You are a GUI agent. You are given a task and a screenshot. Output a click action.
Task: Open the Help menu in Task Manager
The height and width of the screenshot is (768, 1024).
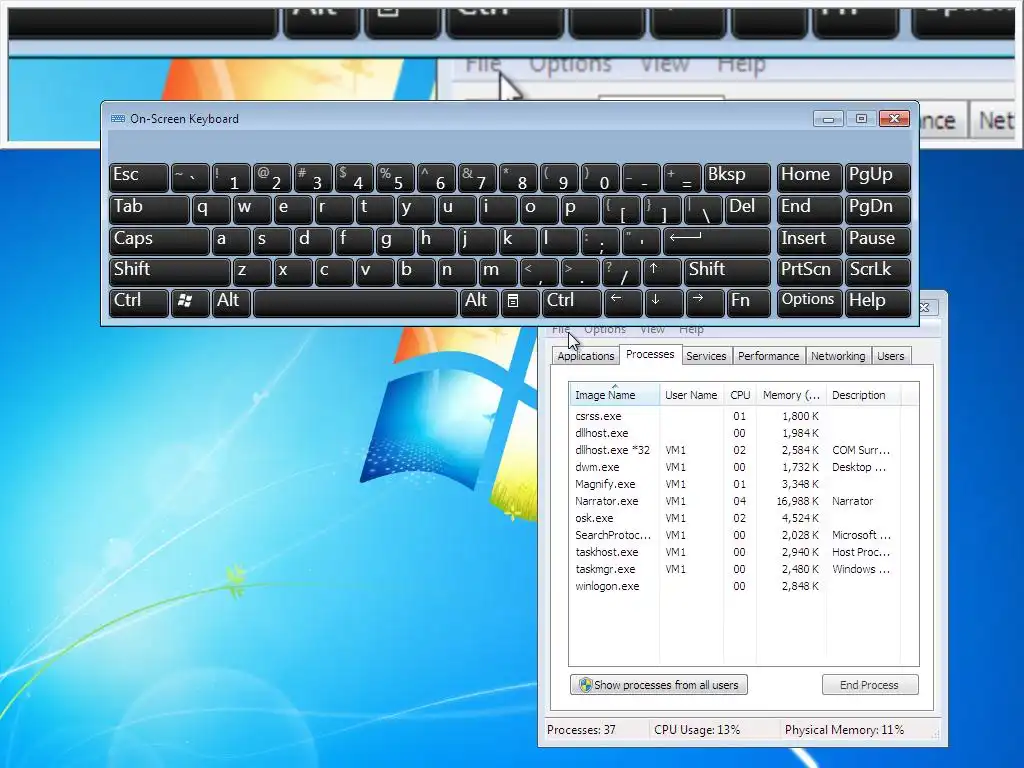pos(691,329)
